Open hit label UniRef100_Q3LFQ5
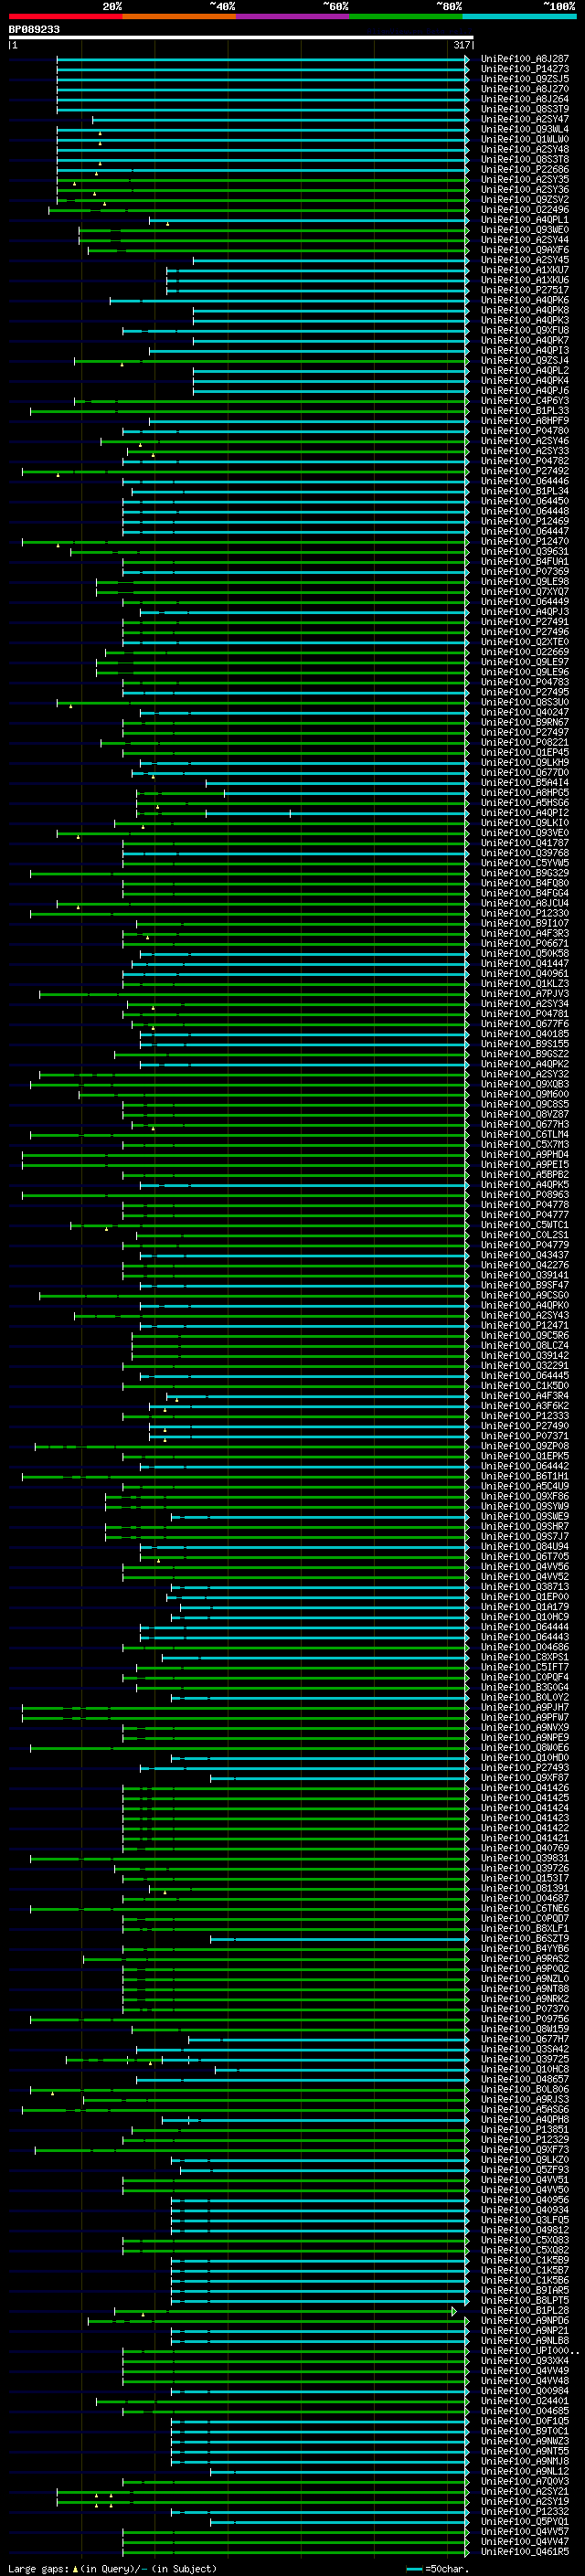The width and height of the screenshot is (585, 2576). [524, 2220]
